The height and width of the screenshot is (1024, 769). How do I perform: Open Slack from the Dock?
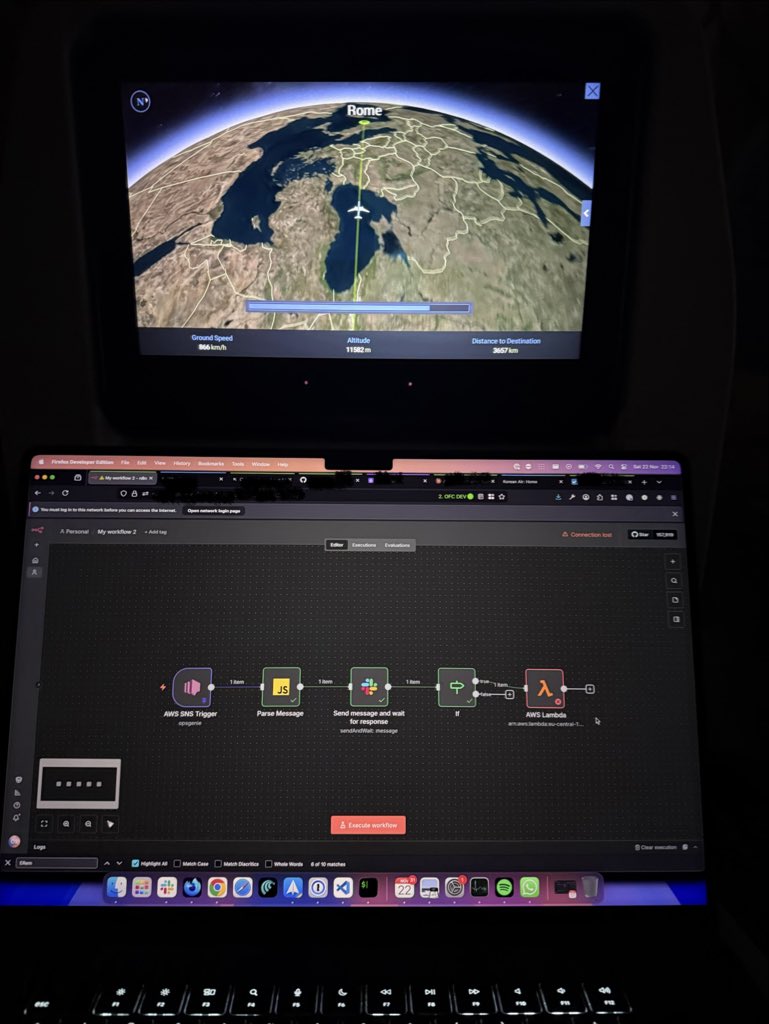pos(166,887)
